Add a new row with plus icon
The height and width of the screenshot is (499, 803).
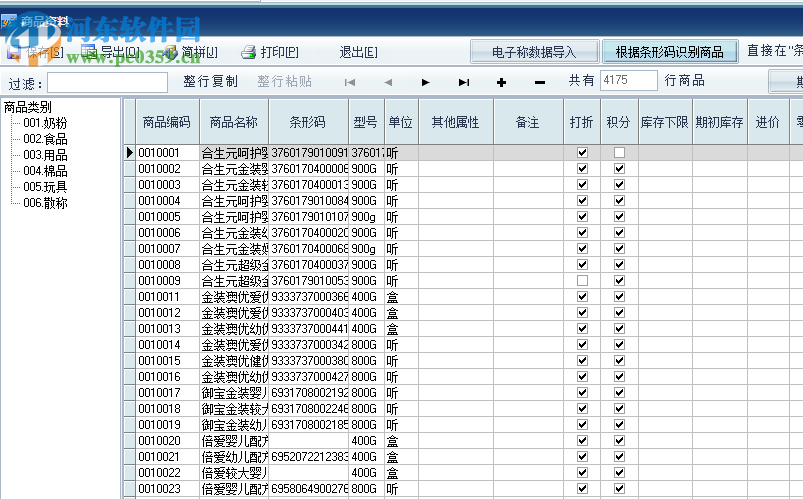point(501,82)
